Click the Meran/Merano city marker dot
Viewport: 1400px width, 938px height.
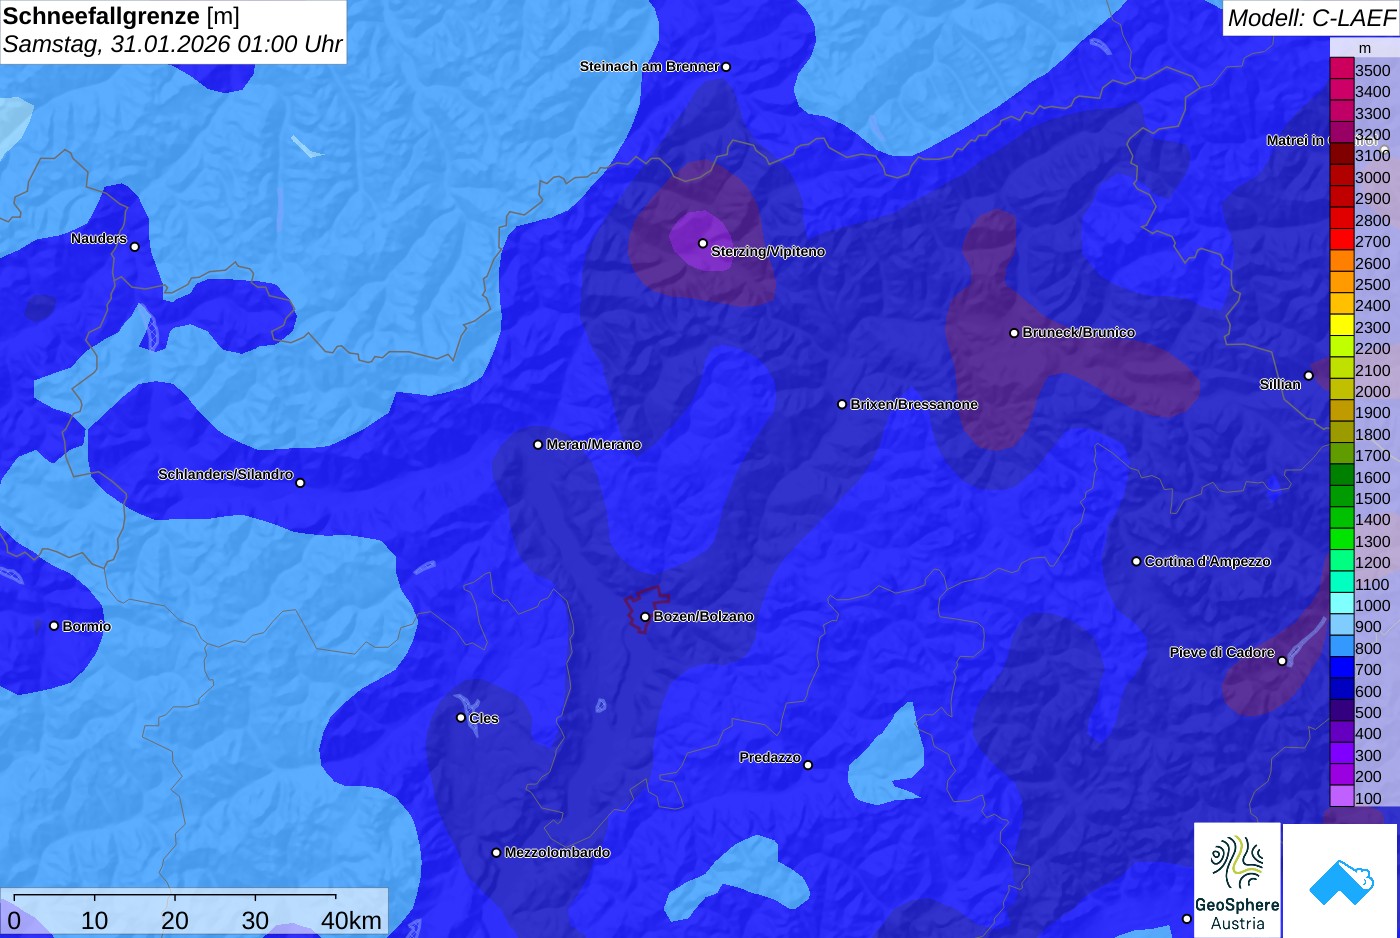tap(538, 445)
